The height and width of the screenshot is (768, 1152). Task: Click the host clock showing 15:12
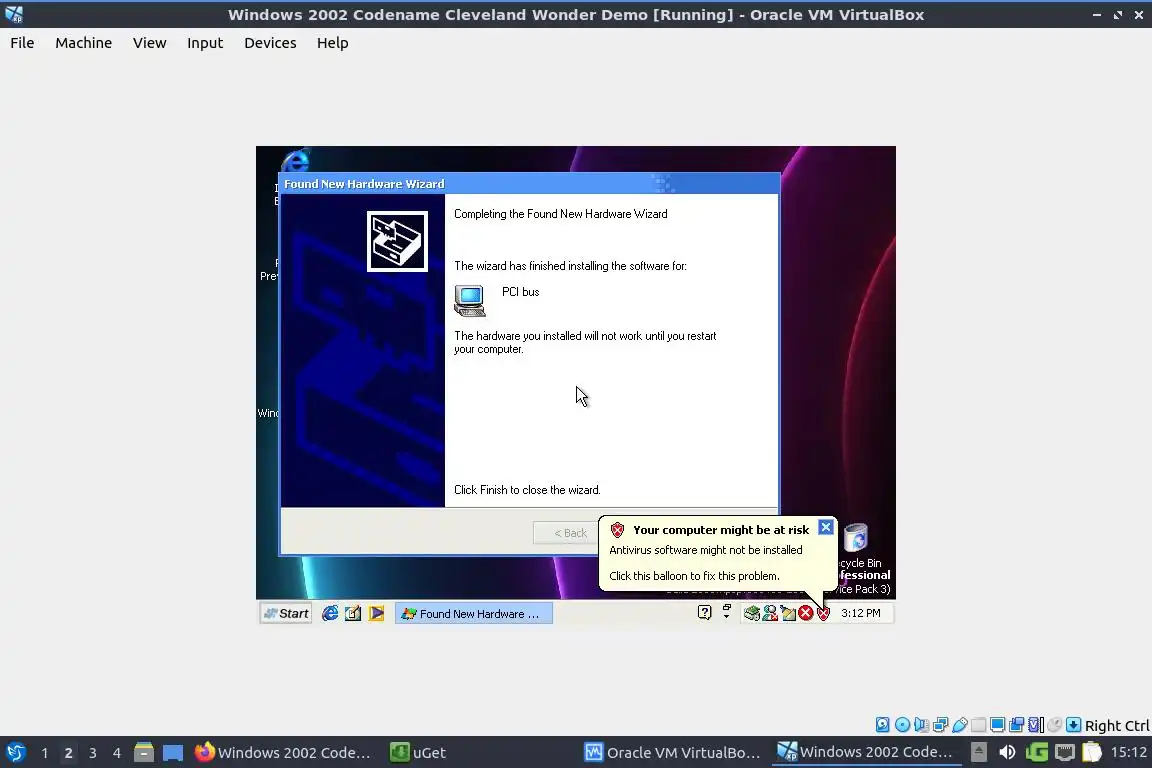[1128, 752]
